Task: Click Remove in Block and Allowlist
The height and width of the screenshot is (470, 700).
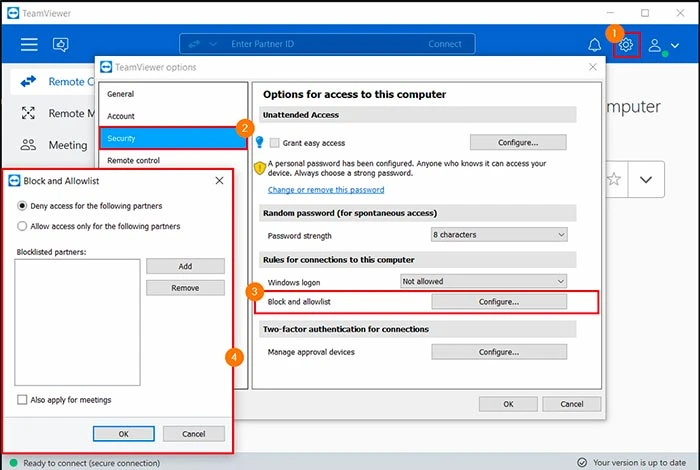Action: click(x=185, y=288)
